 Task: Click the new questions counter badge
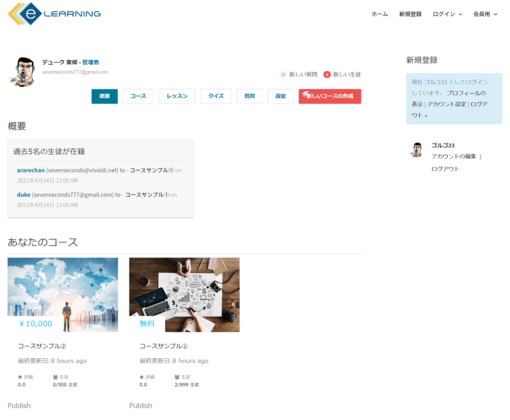pos(283,74)
